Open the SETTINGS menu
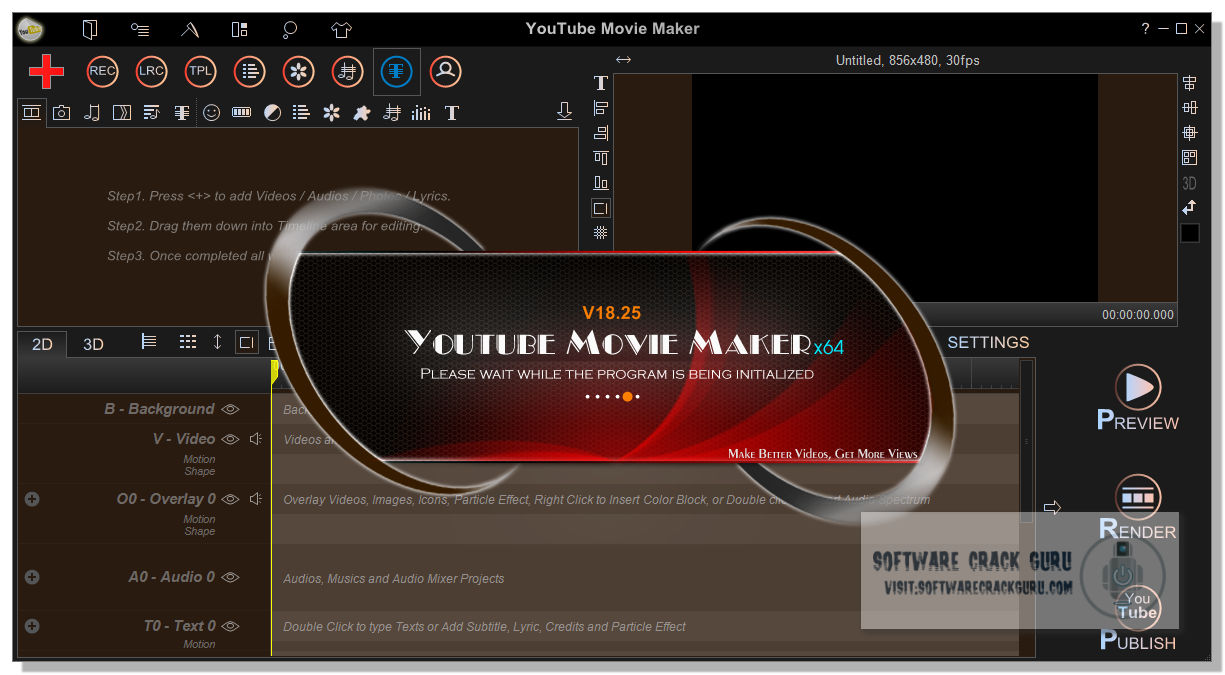Viewport: 1225px width, 675px height. pyautogui.click(x=988, y=342)
